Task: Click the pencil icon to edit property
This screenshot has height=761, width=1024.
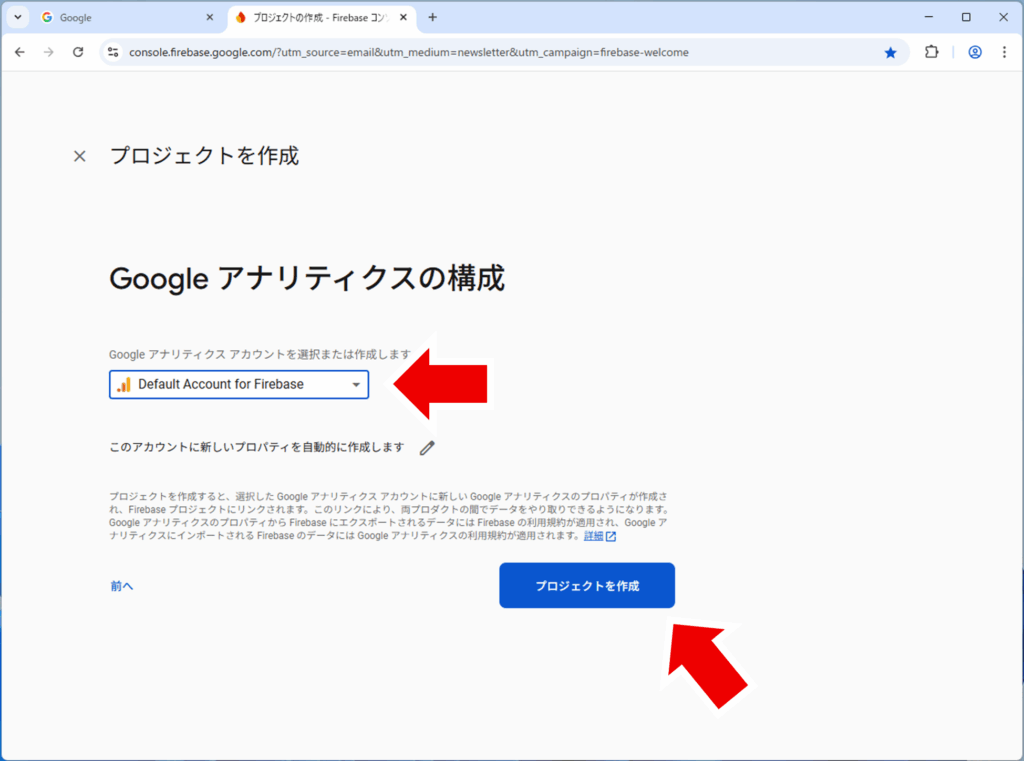Action: pyautogui.click(x=427, y=447)
